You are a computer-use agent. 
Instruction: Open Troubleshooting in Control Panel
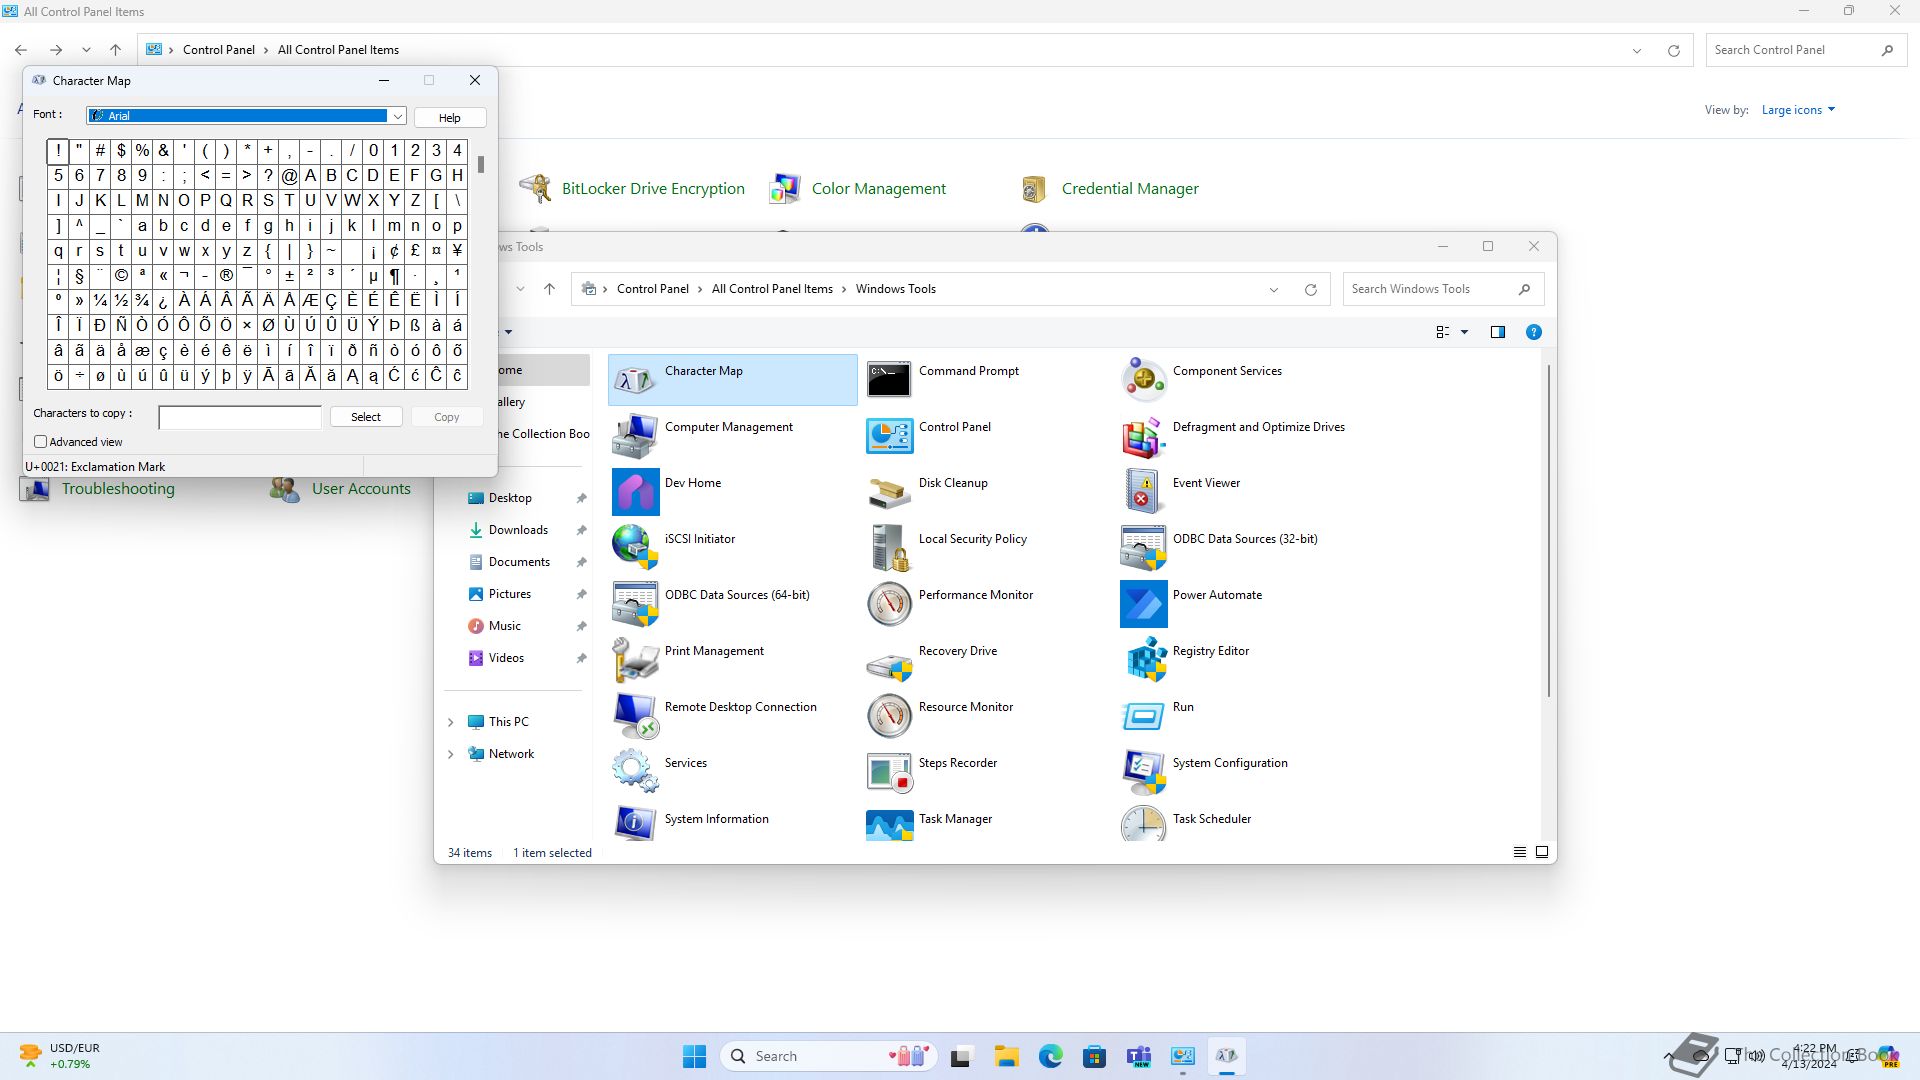coord(118,489)
